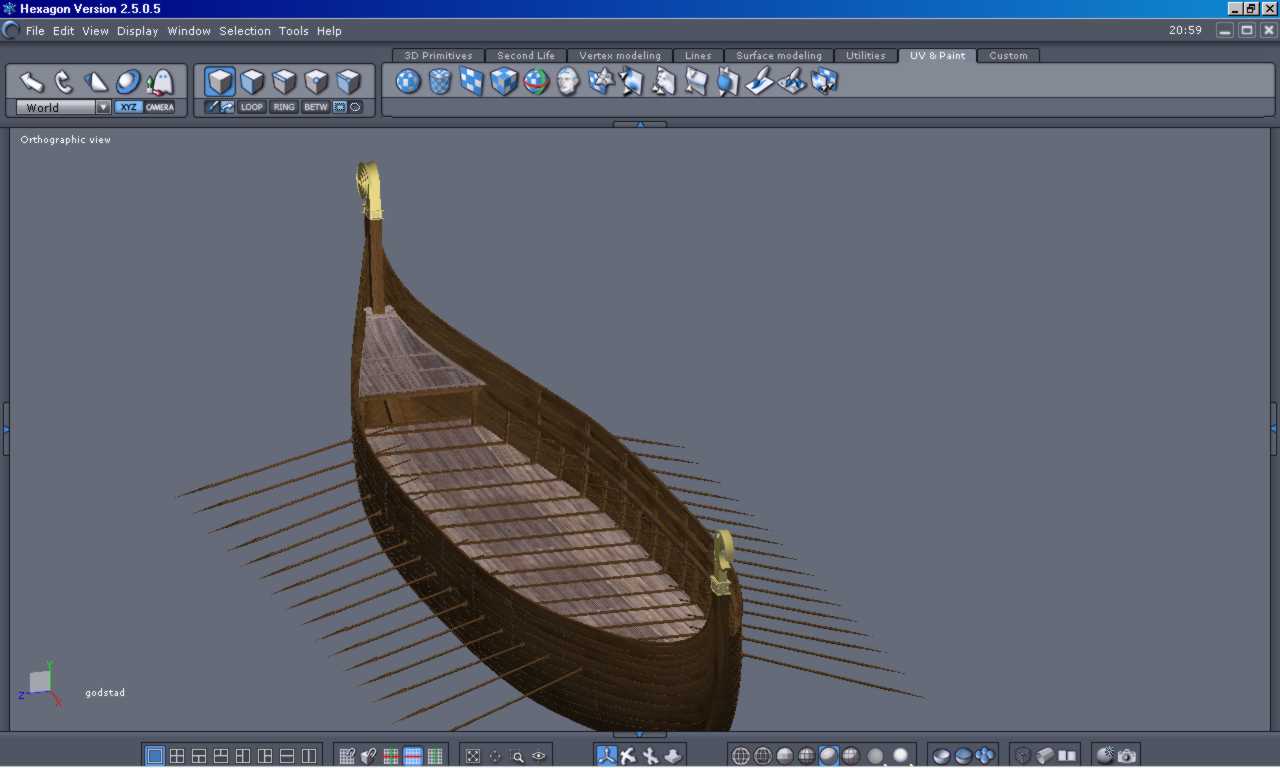This screenshot has height=768, width=1280.
Task: Click the sculpted head bust icon
Action: click(x=568, y=81)
